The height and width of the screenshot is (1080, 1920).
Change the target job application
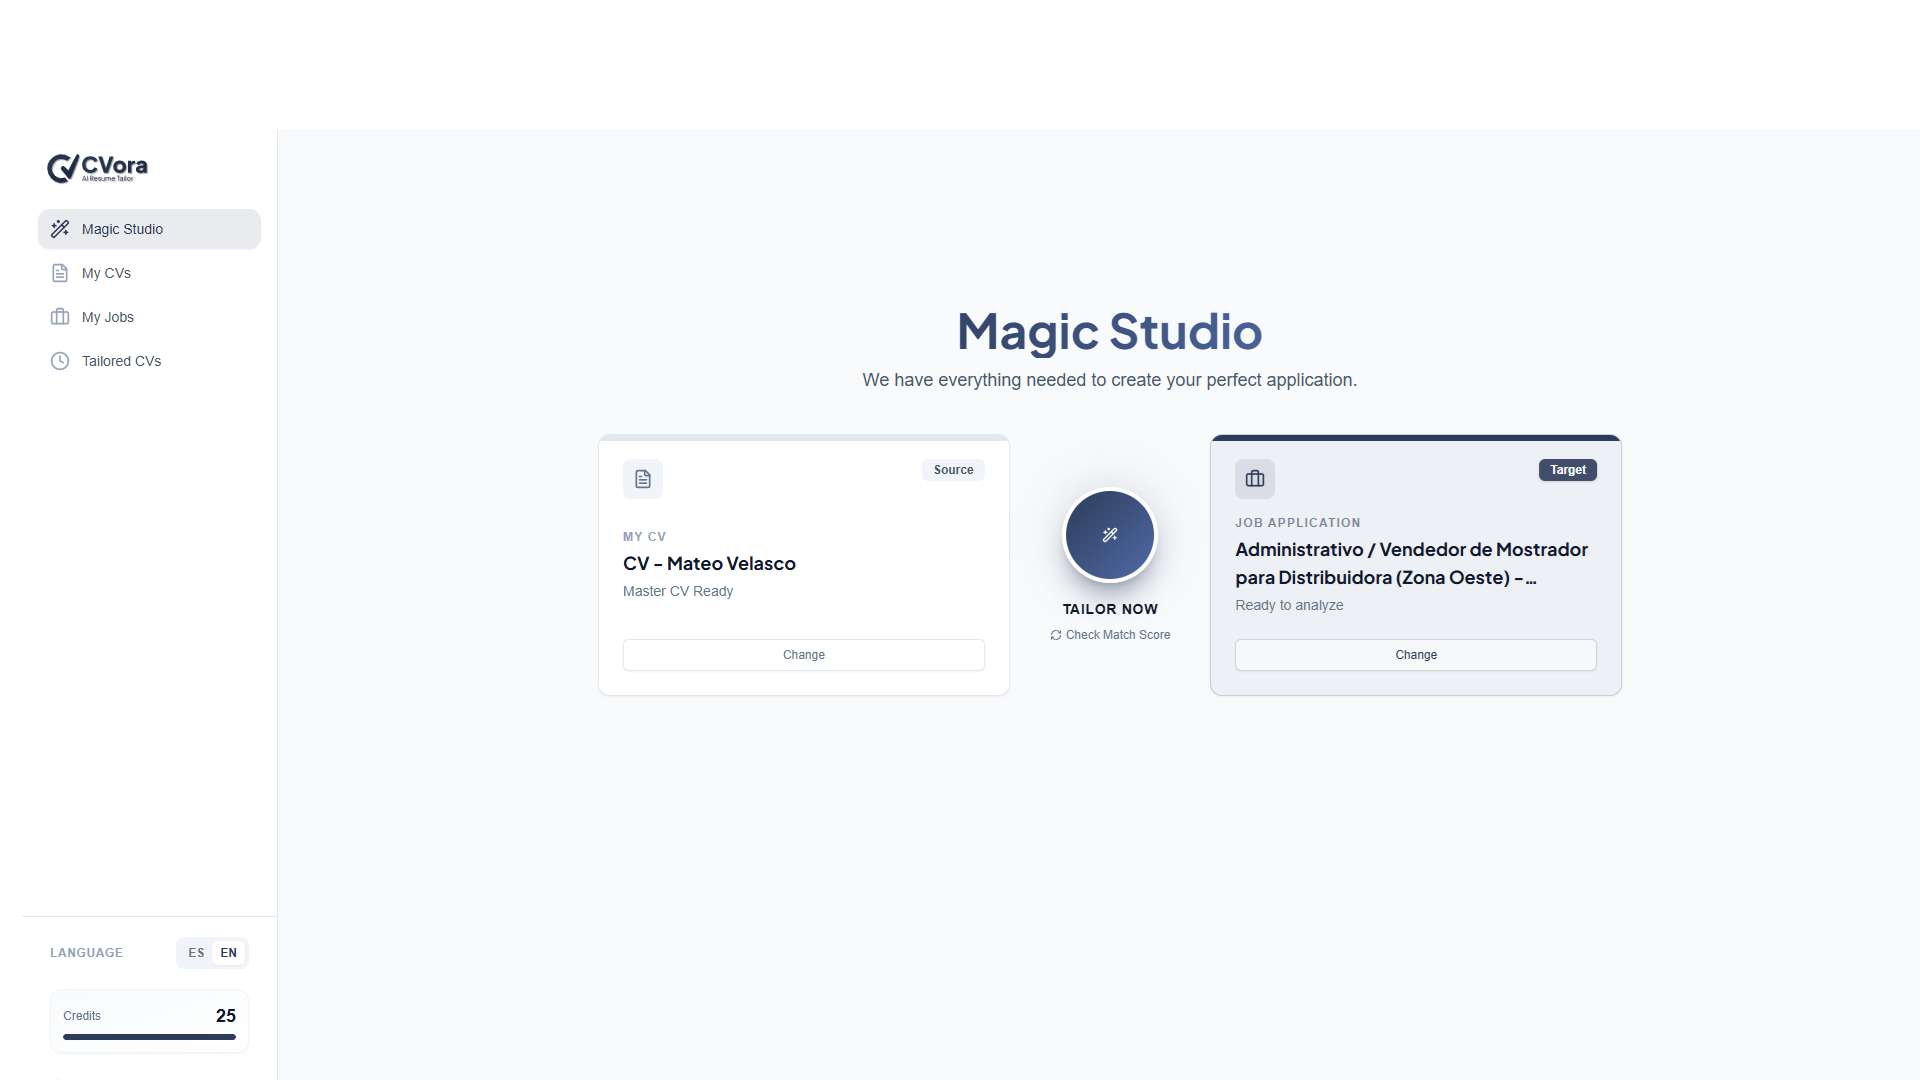pyautogui.click(x=1415, y=655)
